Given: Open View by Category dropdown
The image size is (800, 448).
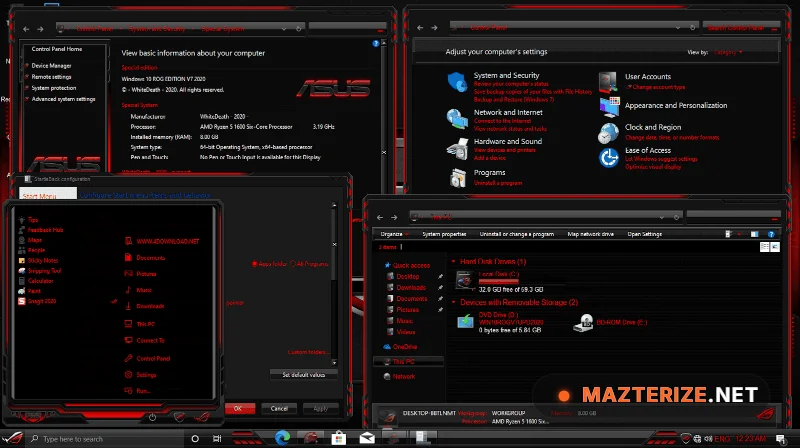Looking at the screenshot, I should pyautogui.click(x=728, y=52).
